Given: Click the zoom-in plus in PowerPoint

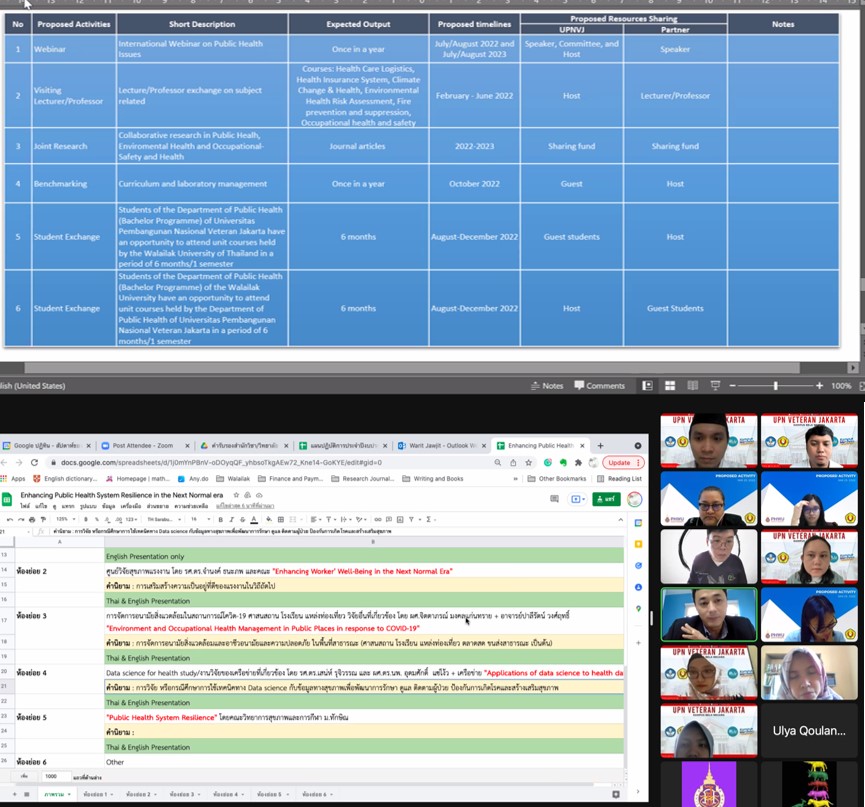Looking at the screenshot, I should point(821,385).
